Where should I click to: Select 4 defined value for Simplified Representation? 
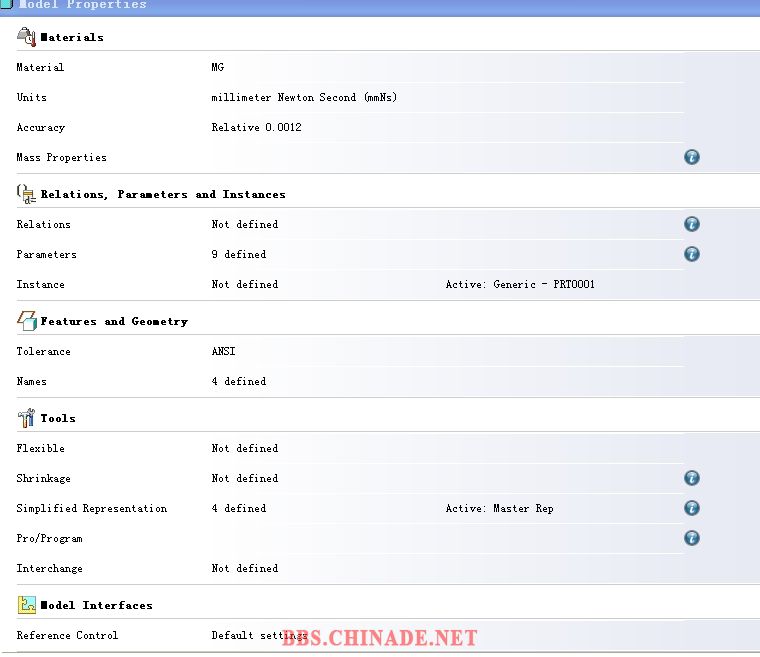point(239,509)
